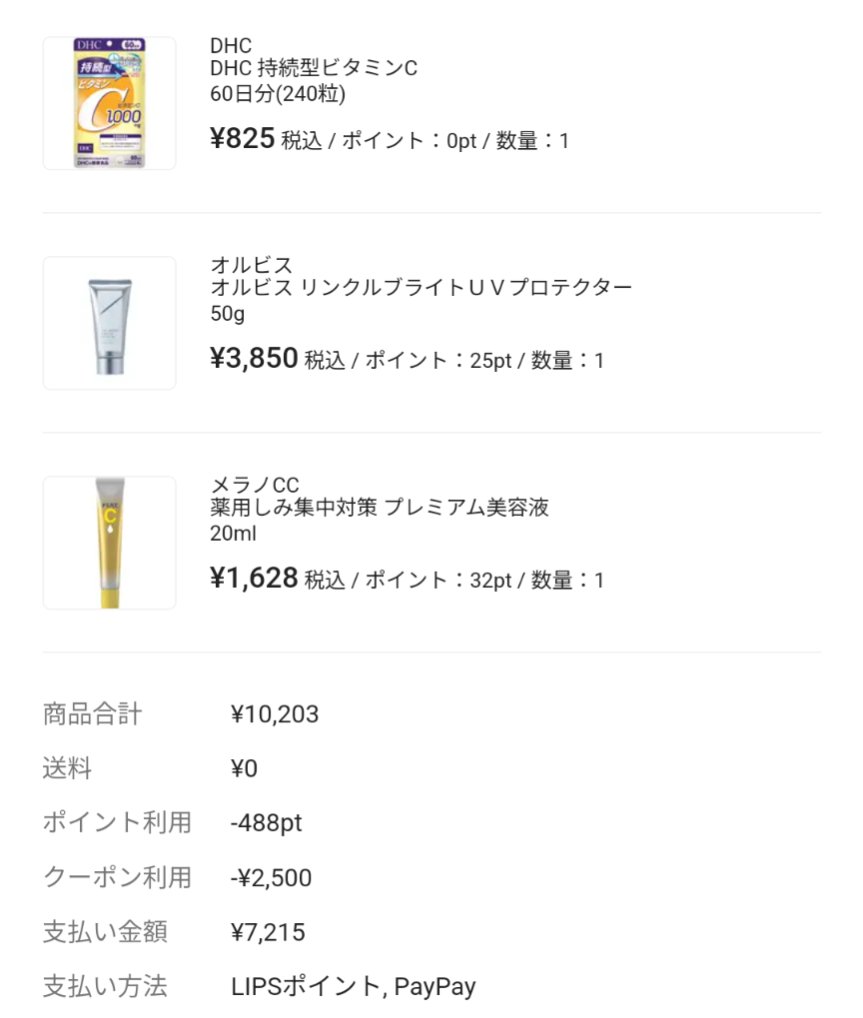Click the payment method LIPSポイント, PayPay
Image resolution: width=863 pixels, height=1018 pixels.
click(x=353, y=987)
